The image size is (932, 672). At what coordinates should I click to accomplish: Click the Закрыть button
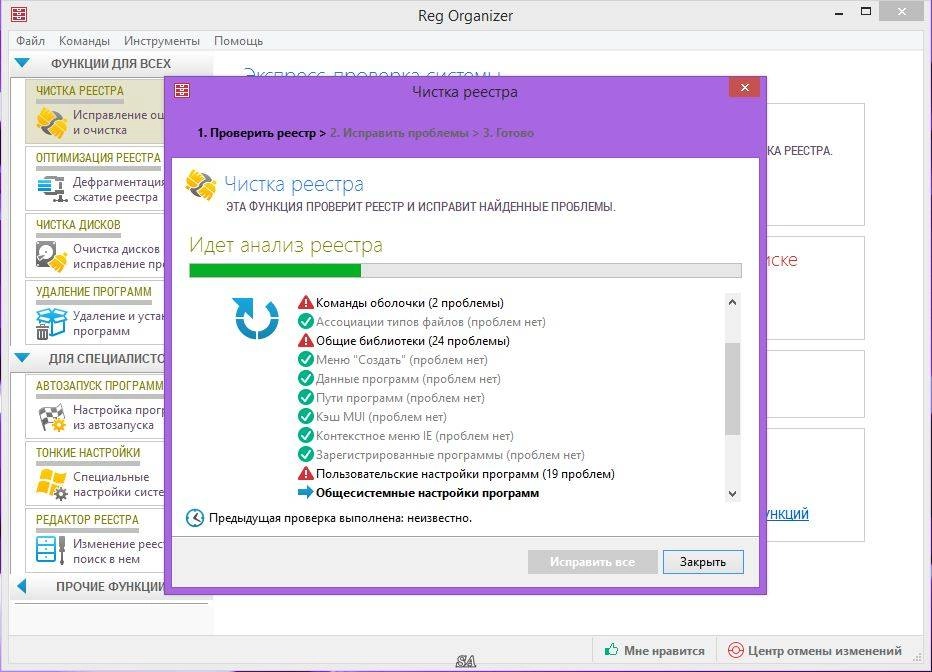703,562
